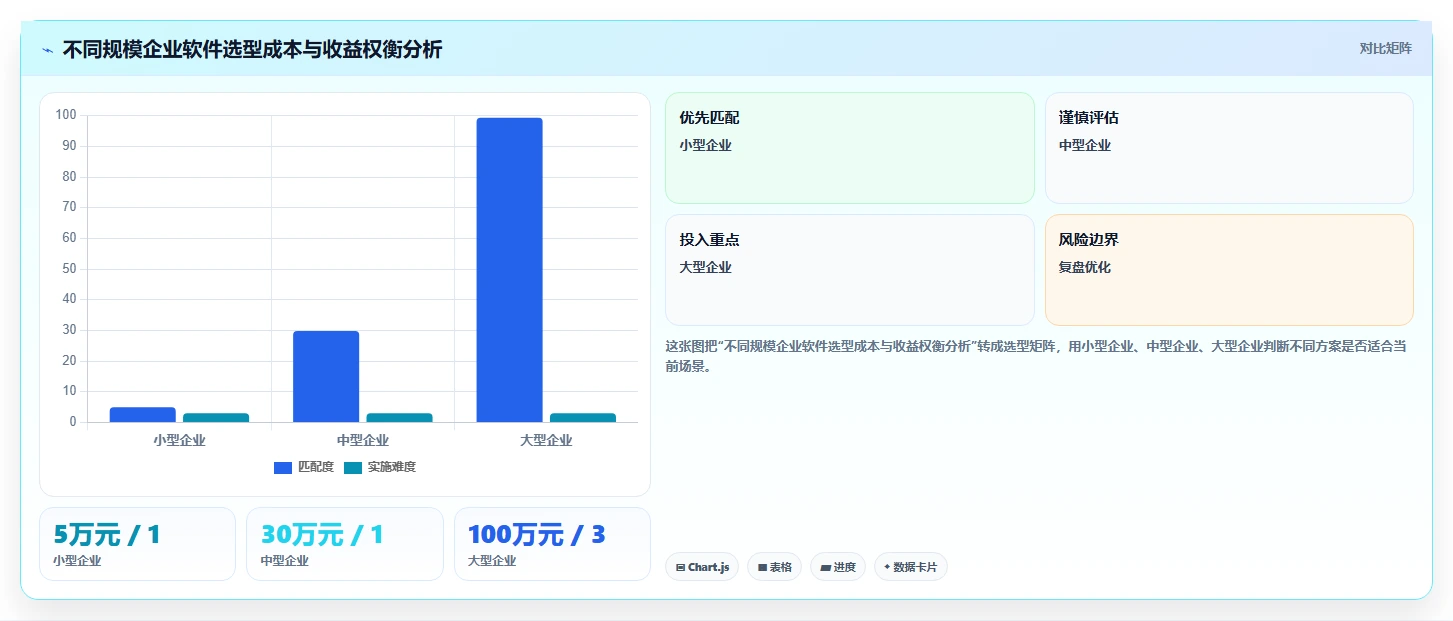Click the icon in the 进度 tag
1453x621 pixels.
click(x=825, y=567)
